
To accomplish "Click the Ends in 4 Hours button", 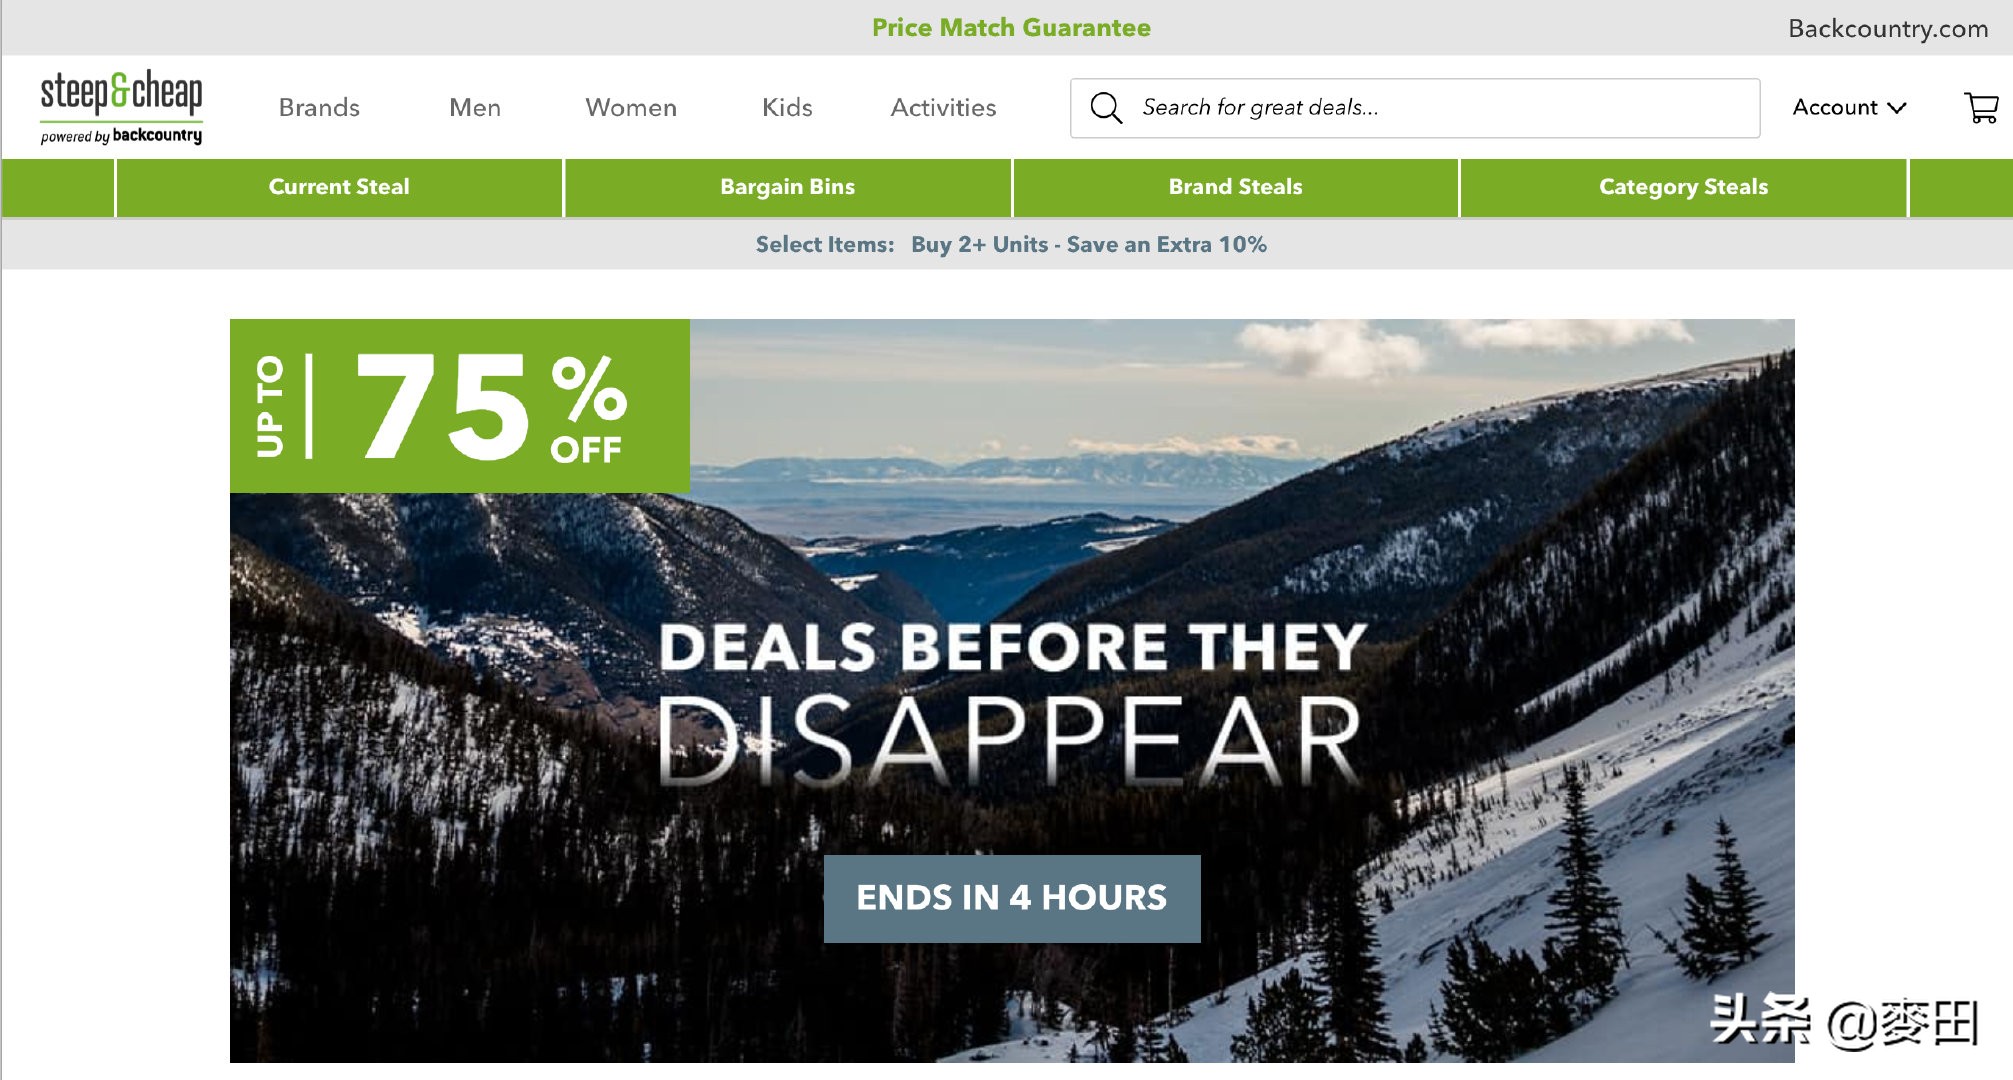I will (1012, 898).
